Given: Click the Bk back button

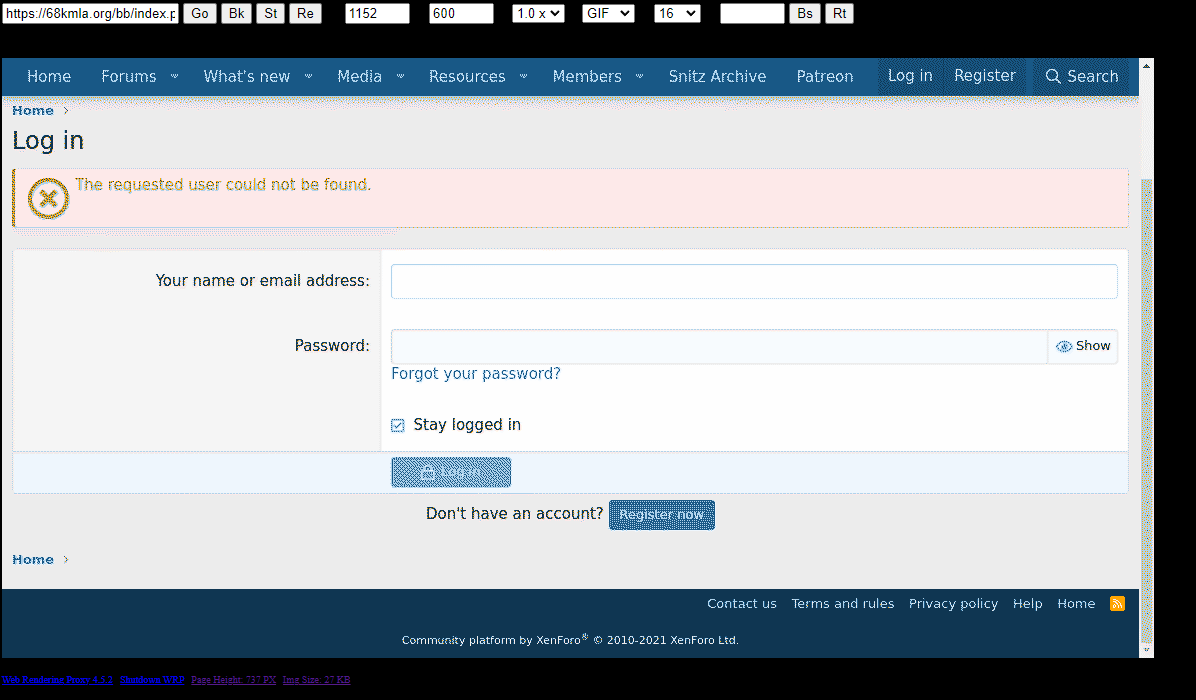Looking at the screenshot, I should pyautogui.click(x=236, y=13).
